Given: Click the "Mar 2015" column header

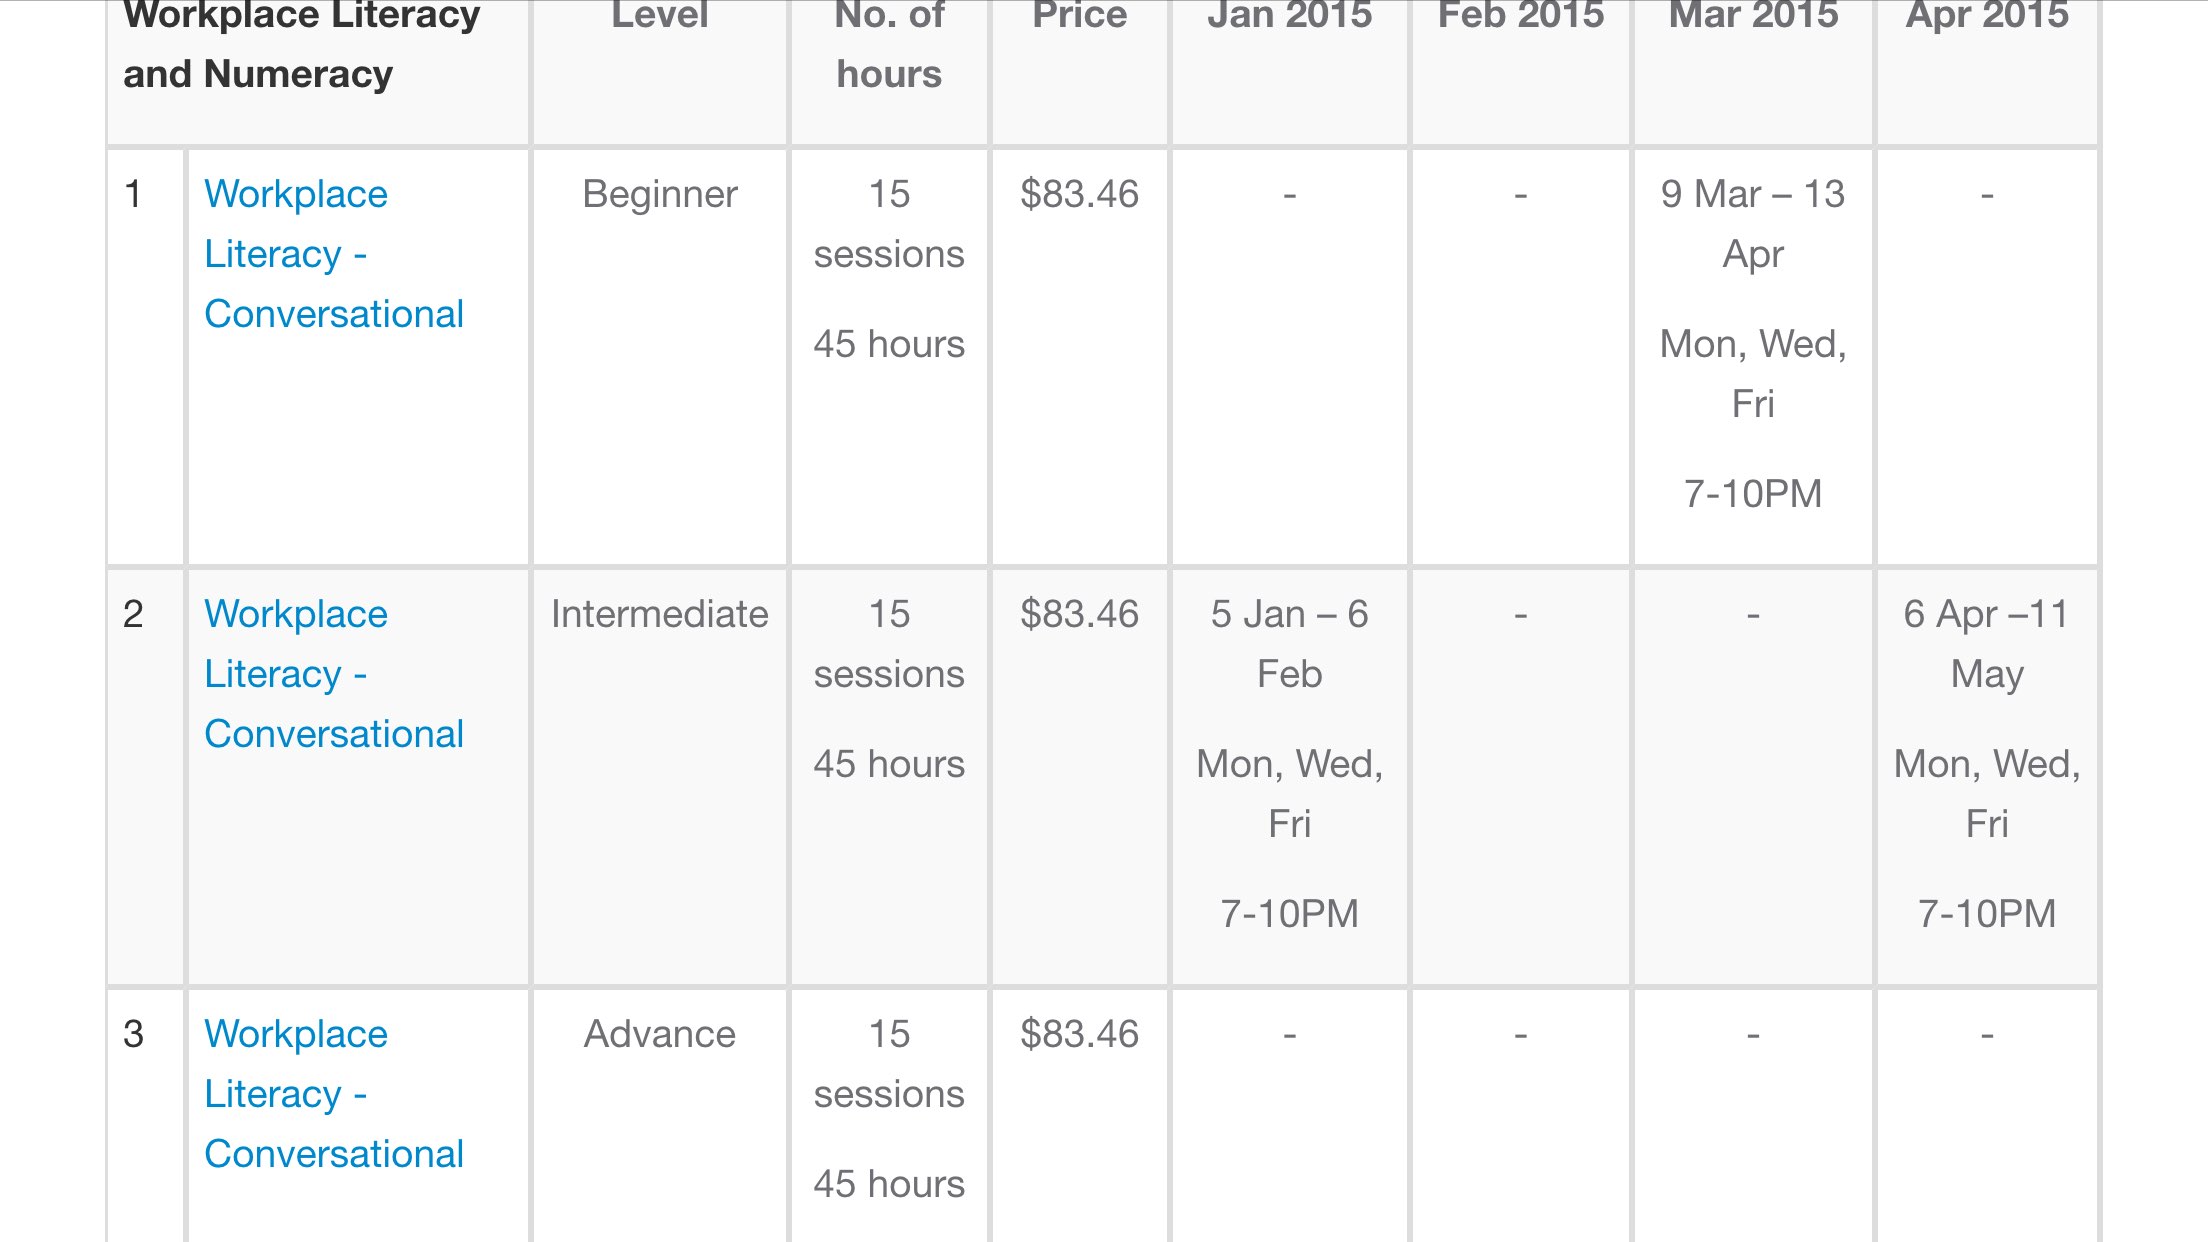Looking at the screenshot, I should (x=1753, y=16).
